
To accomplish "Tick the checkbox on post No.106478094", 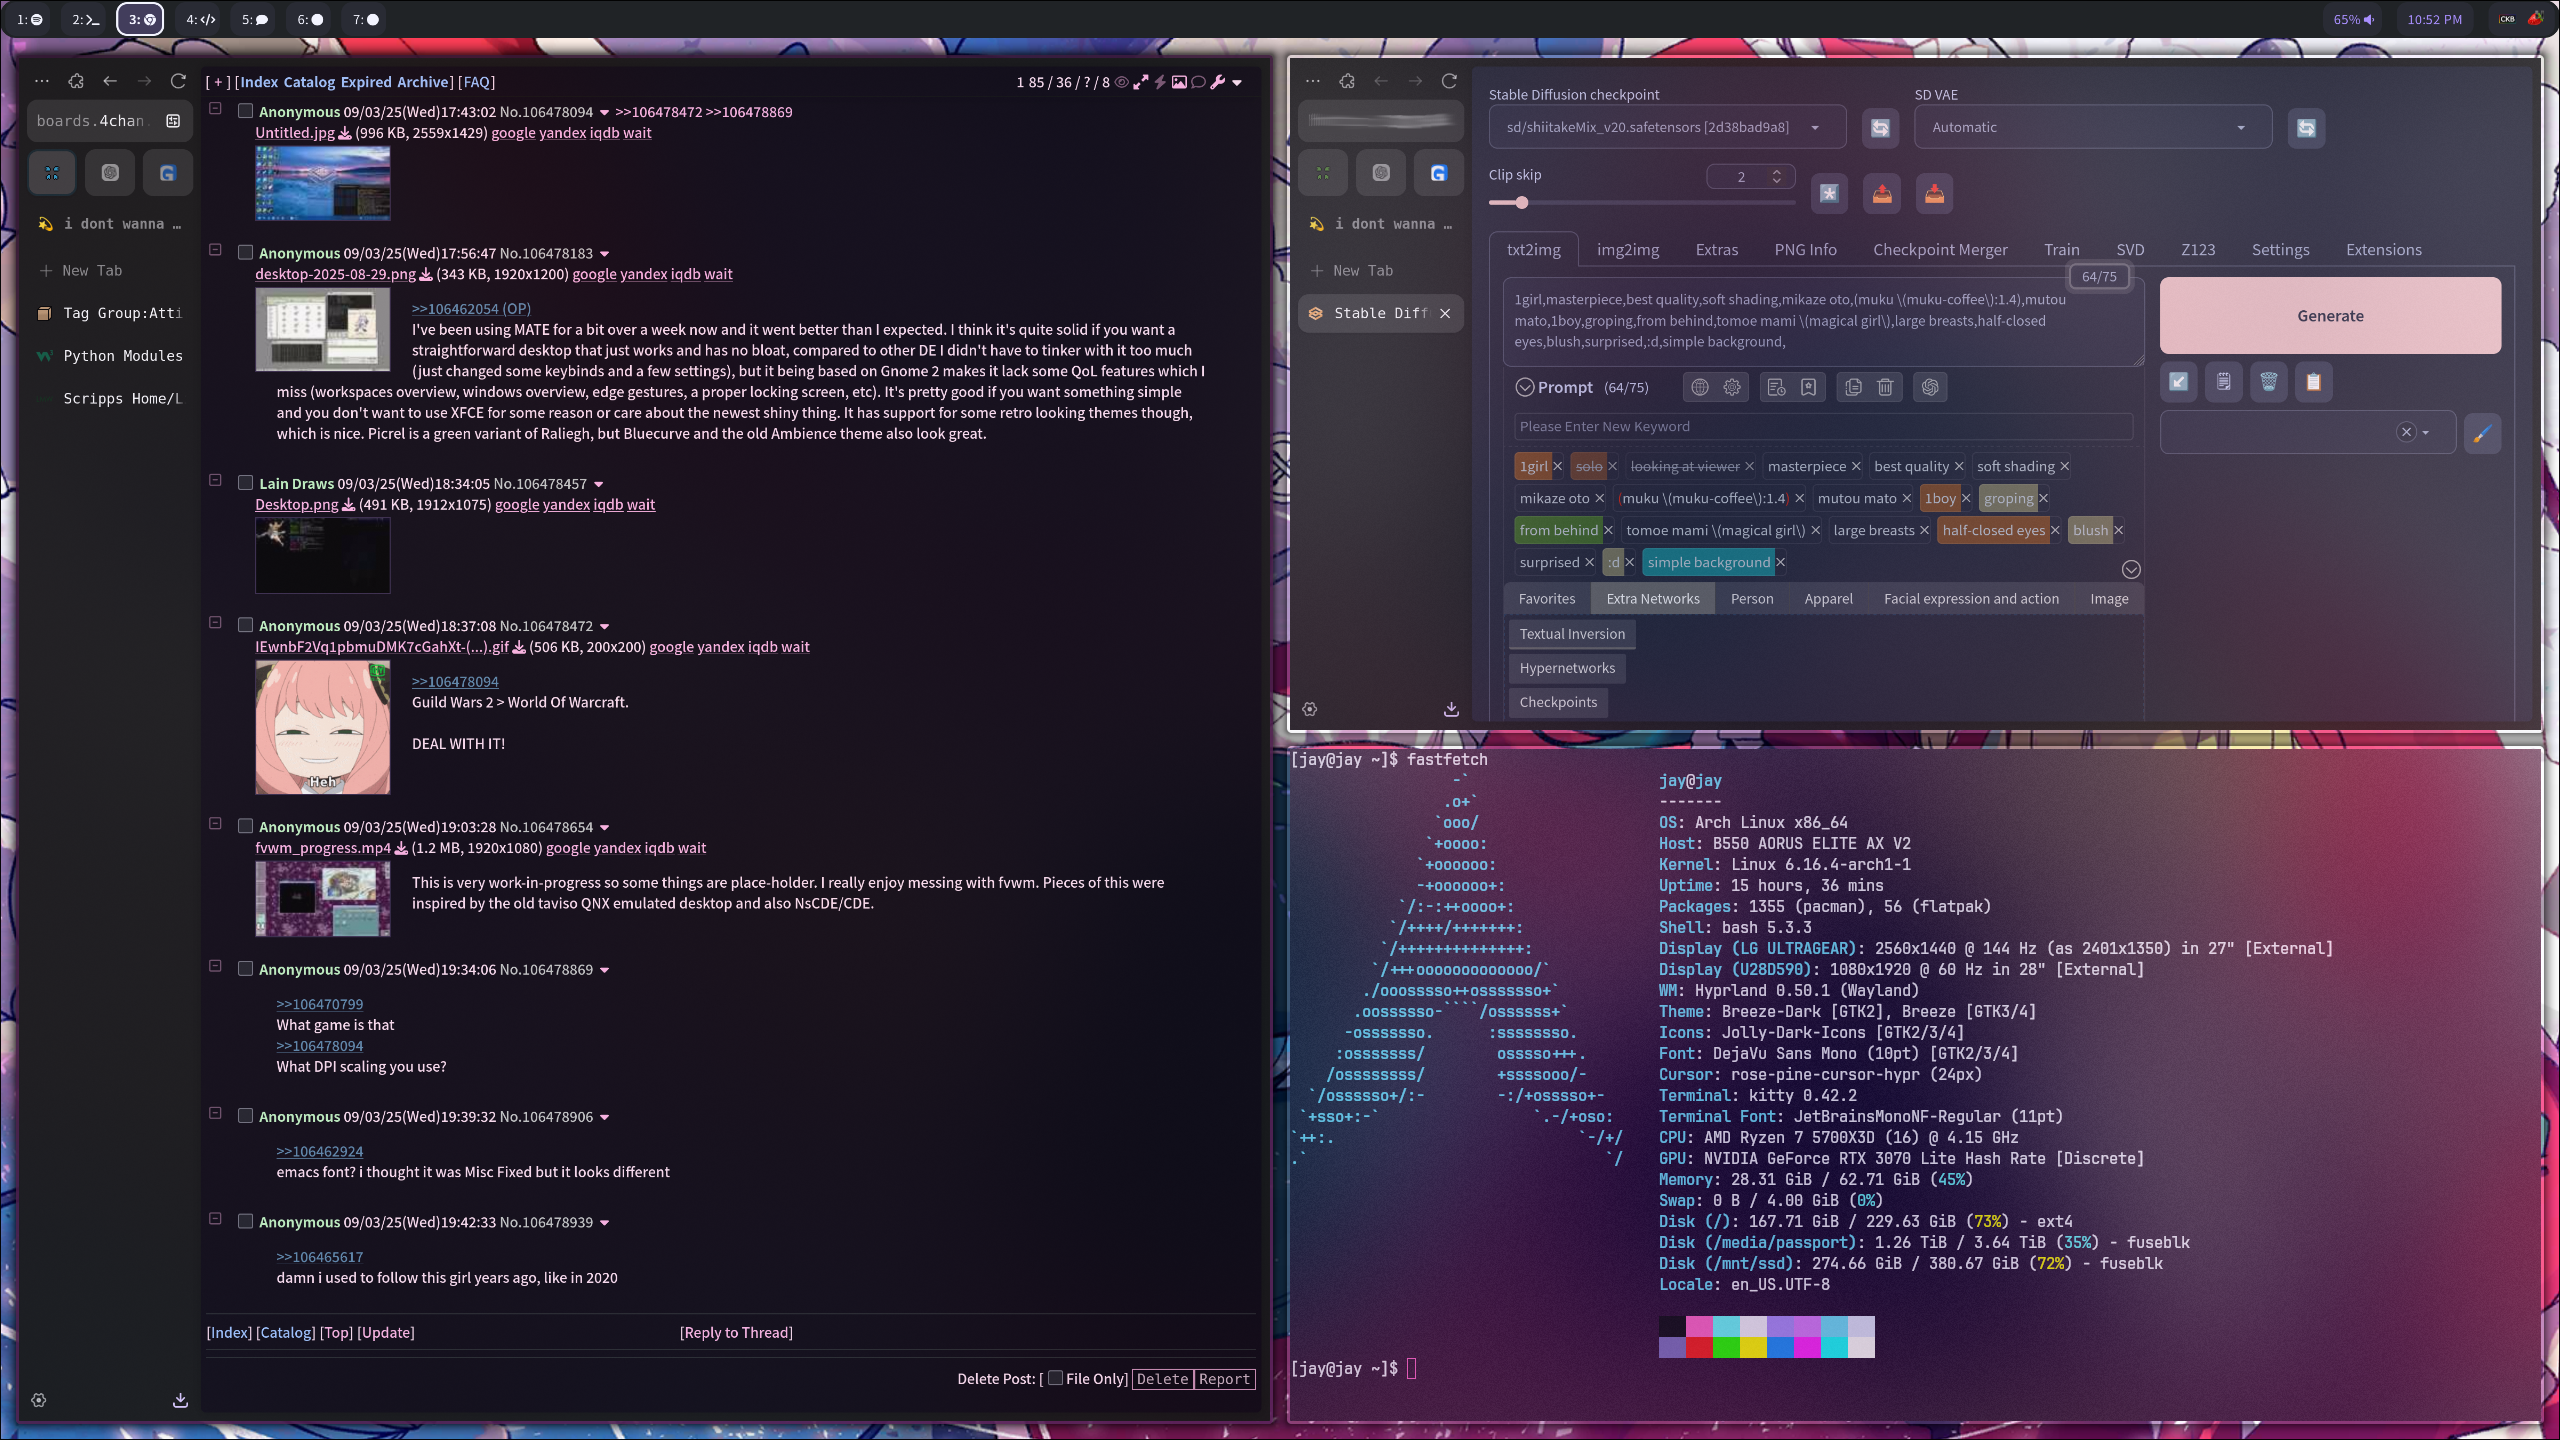I will click(x=245, y=112).
